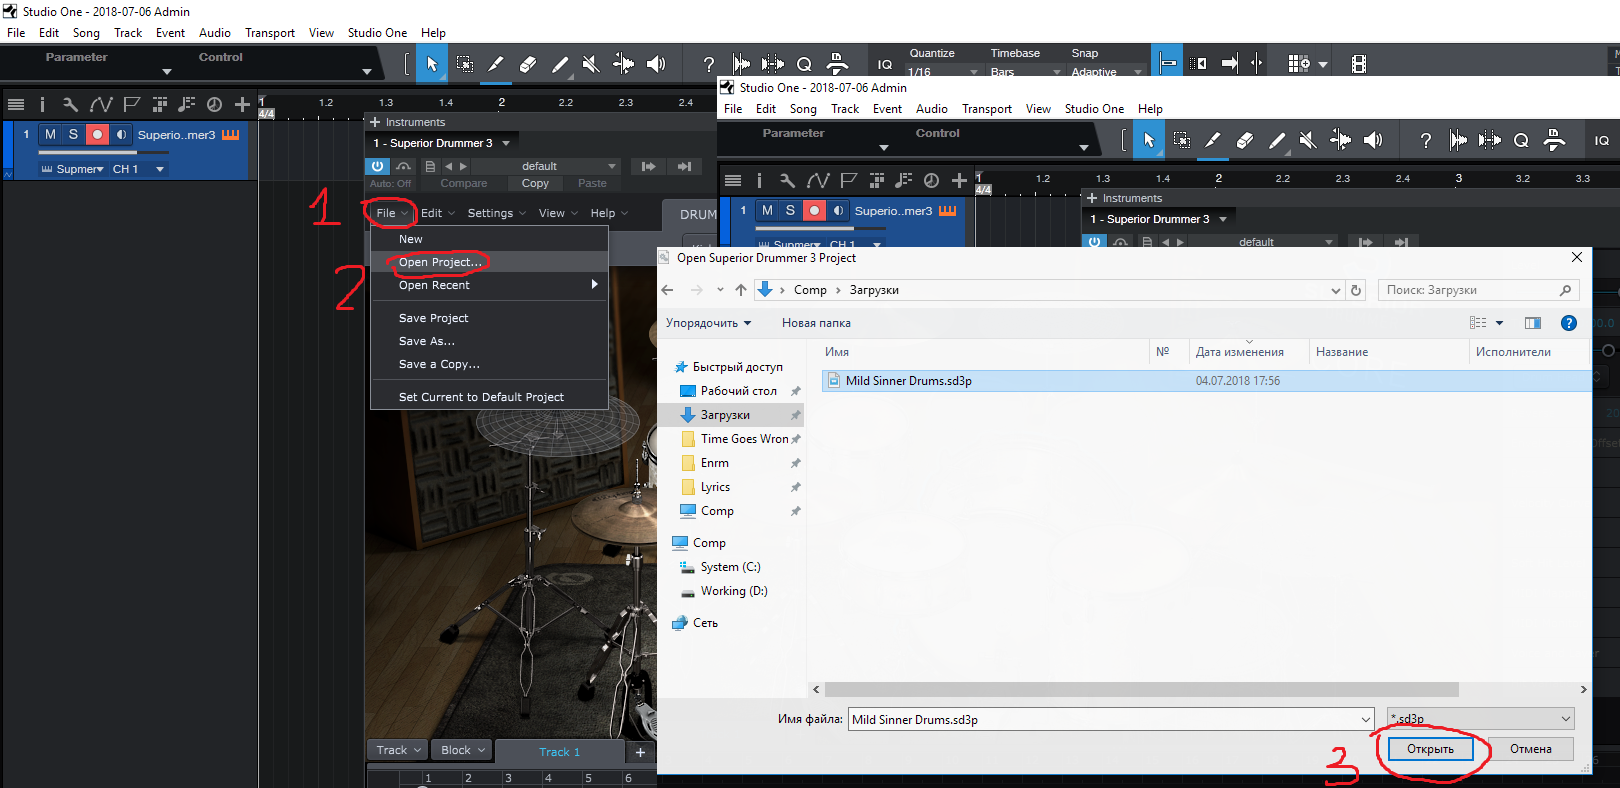1620x788 pixels.
Task: Select Split tool in left Studio One window
Action: pos(496,64)
